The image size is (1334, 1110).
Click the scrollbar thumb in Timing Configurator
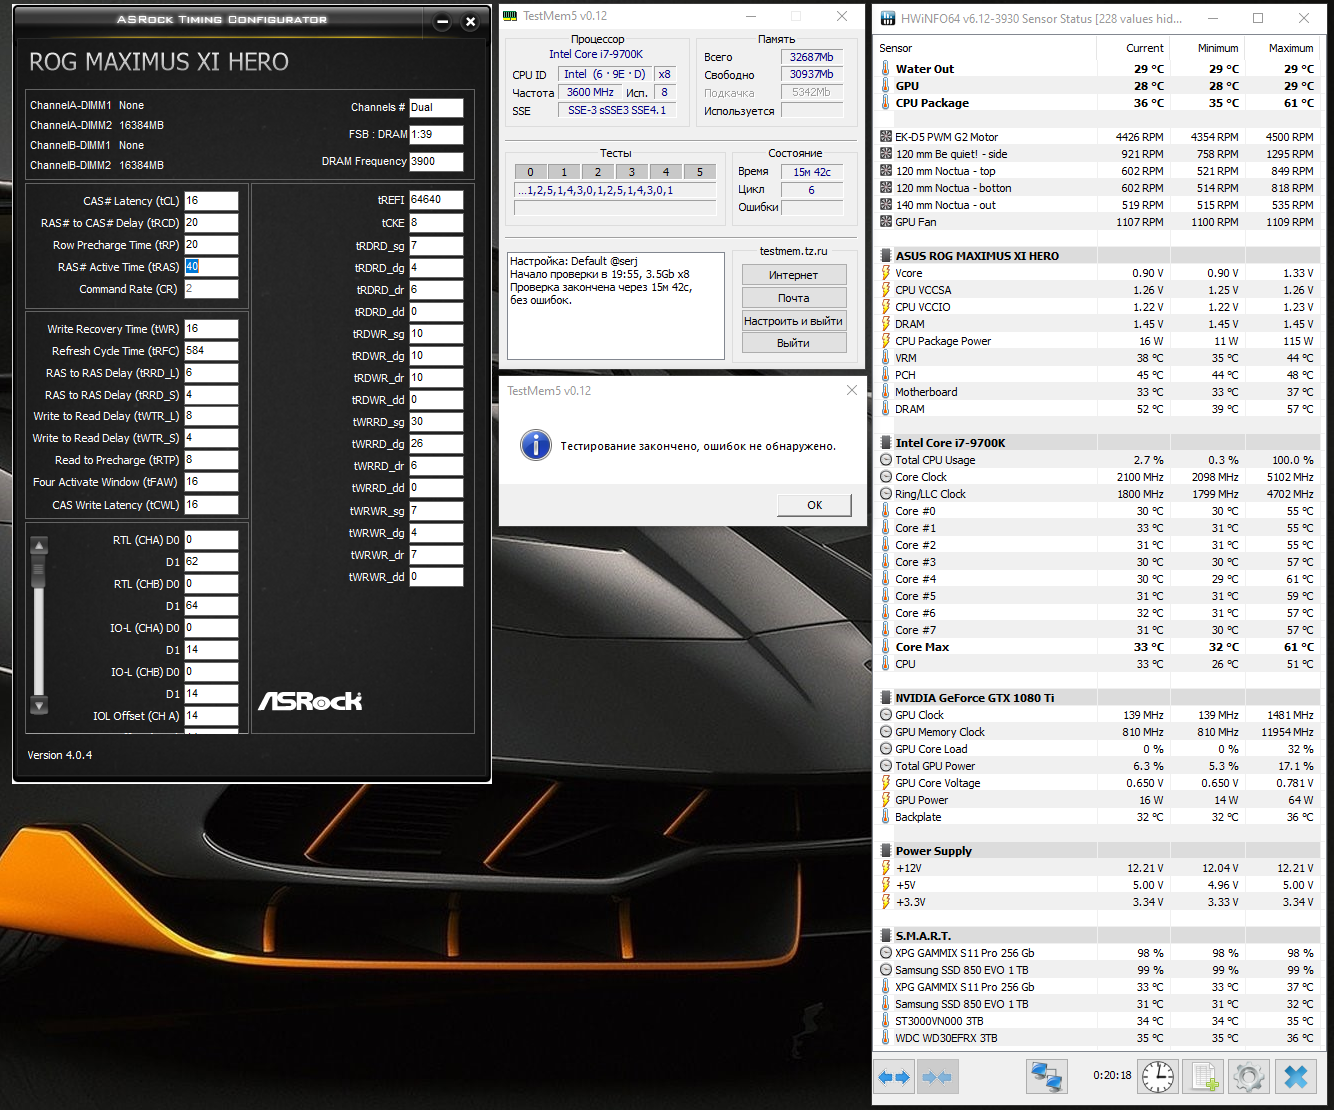point(40,571)
